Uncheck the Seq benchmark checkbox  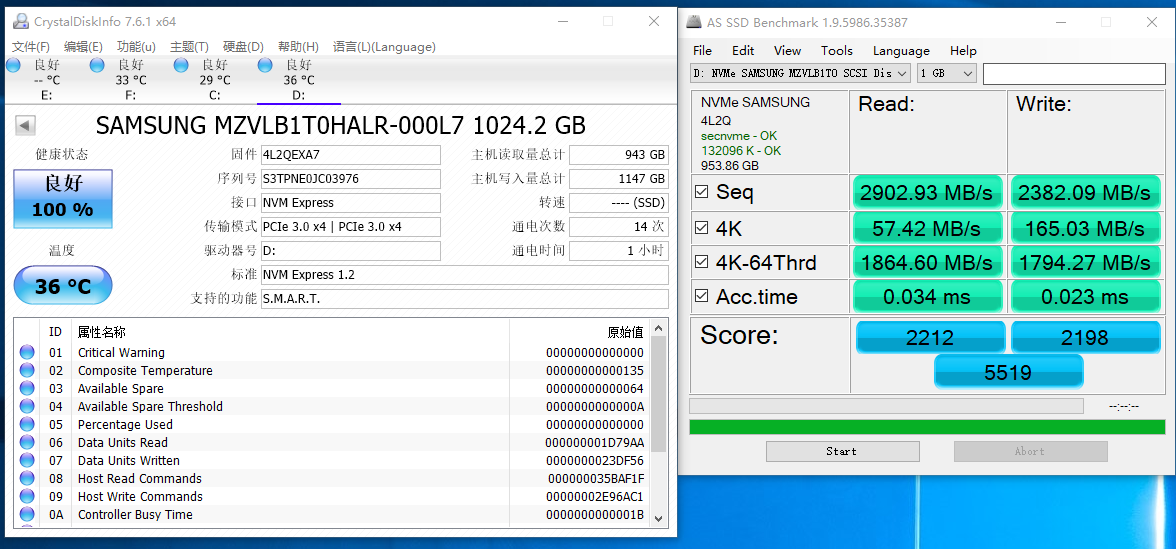coord(701,192)
